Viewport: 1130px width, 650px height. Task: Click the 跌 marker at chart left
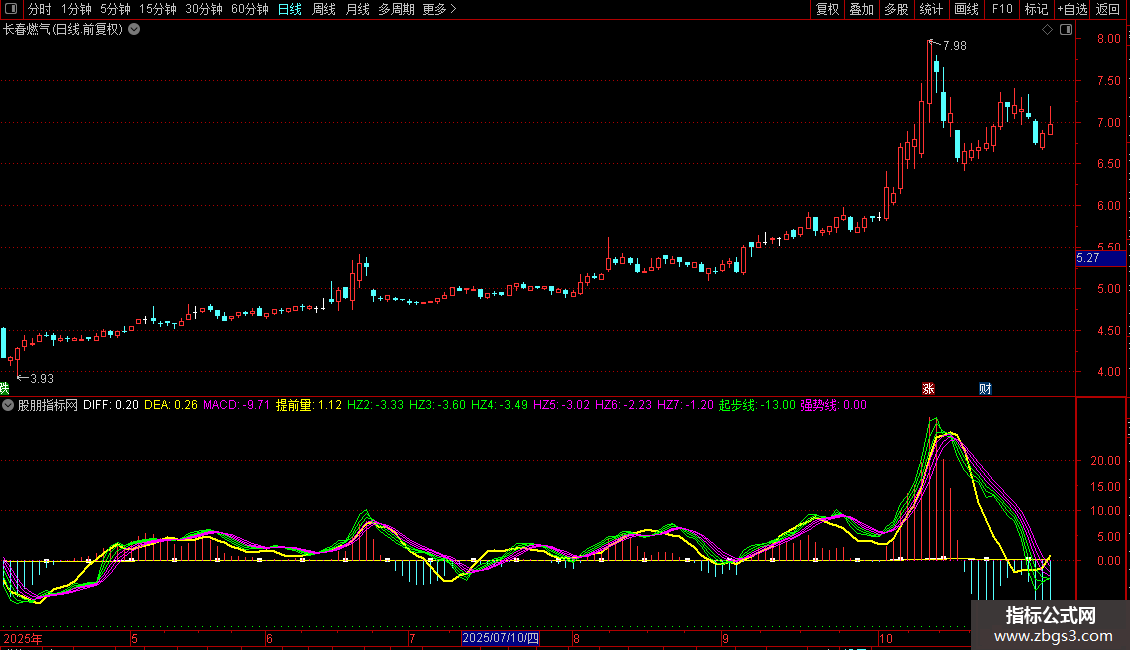pyautogui.click(x=4, y=389)
